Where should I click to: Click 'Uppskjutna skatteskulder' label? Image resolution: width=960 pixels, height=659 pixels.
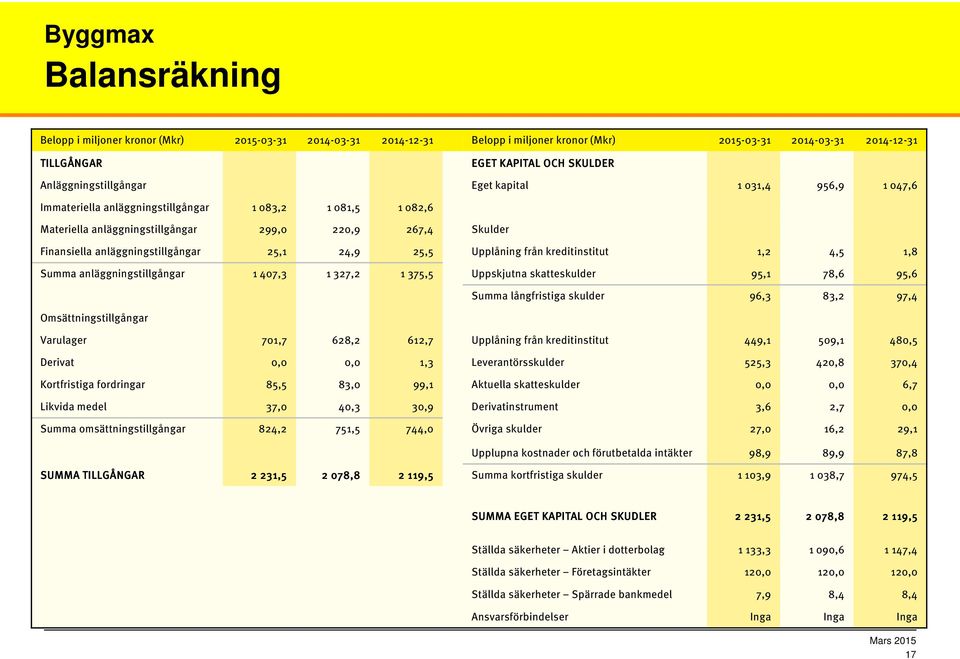pos(533,274)
